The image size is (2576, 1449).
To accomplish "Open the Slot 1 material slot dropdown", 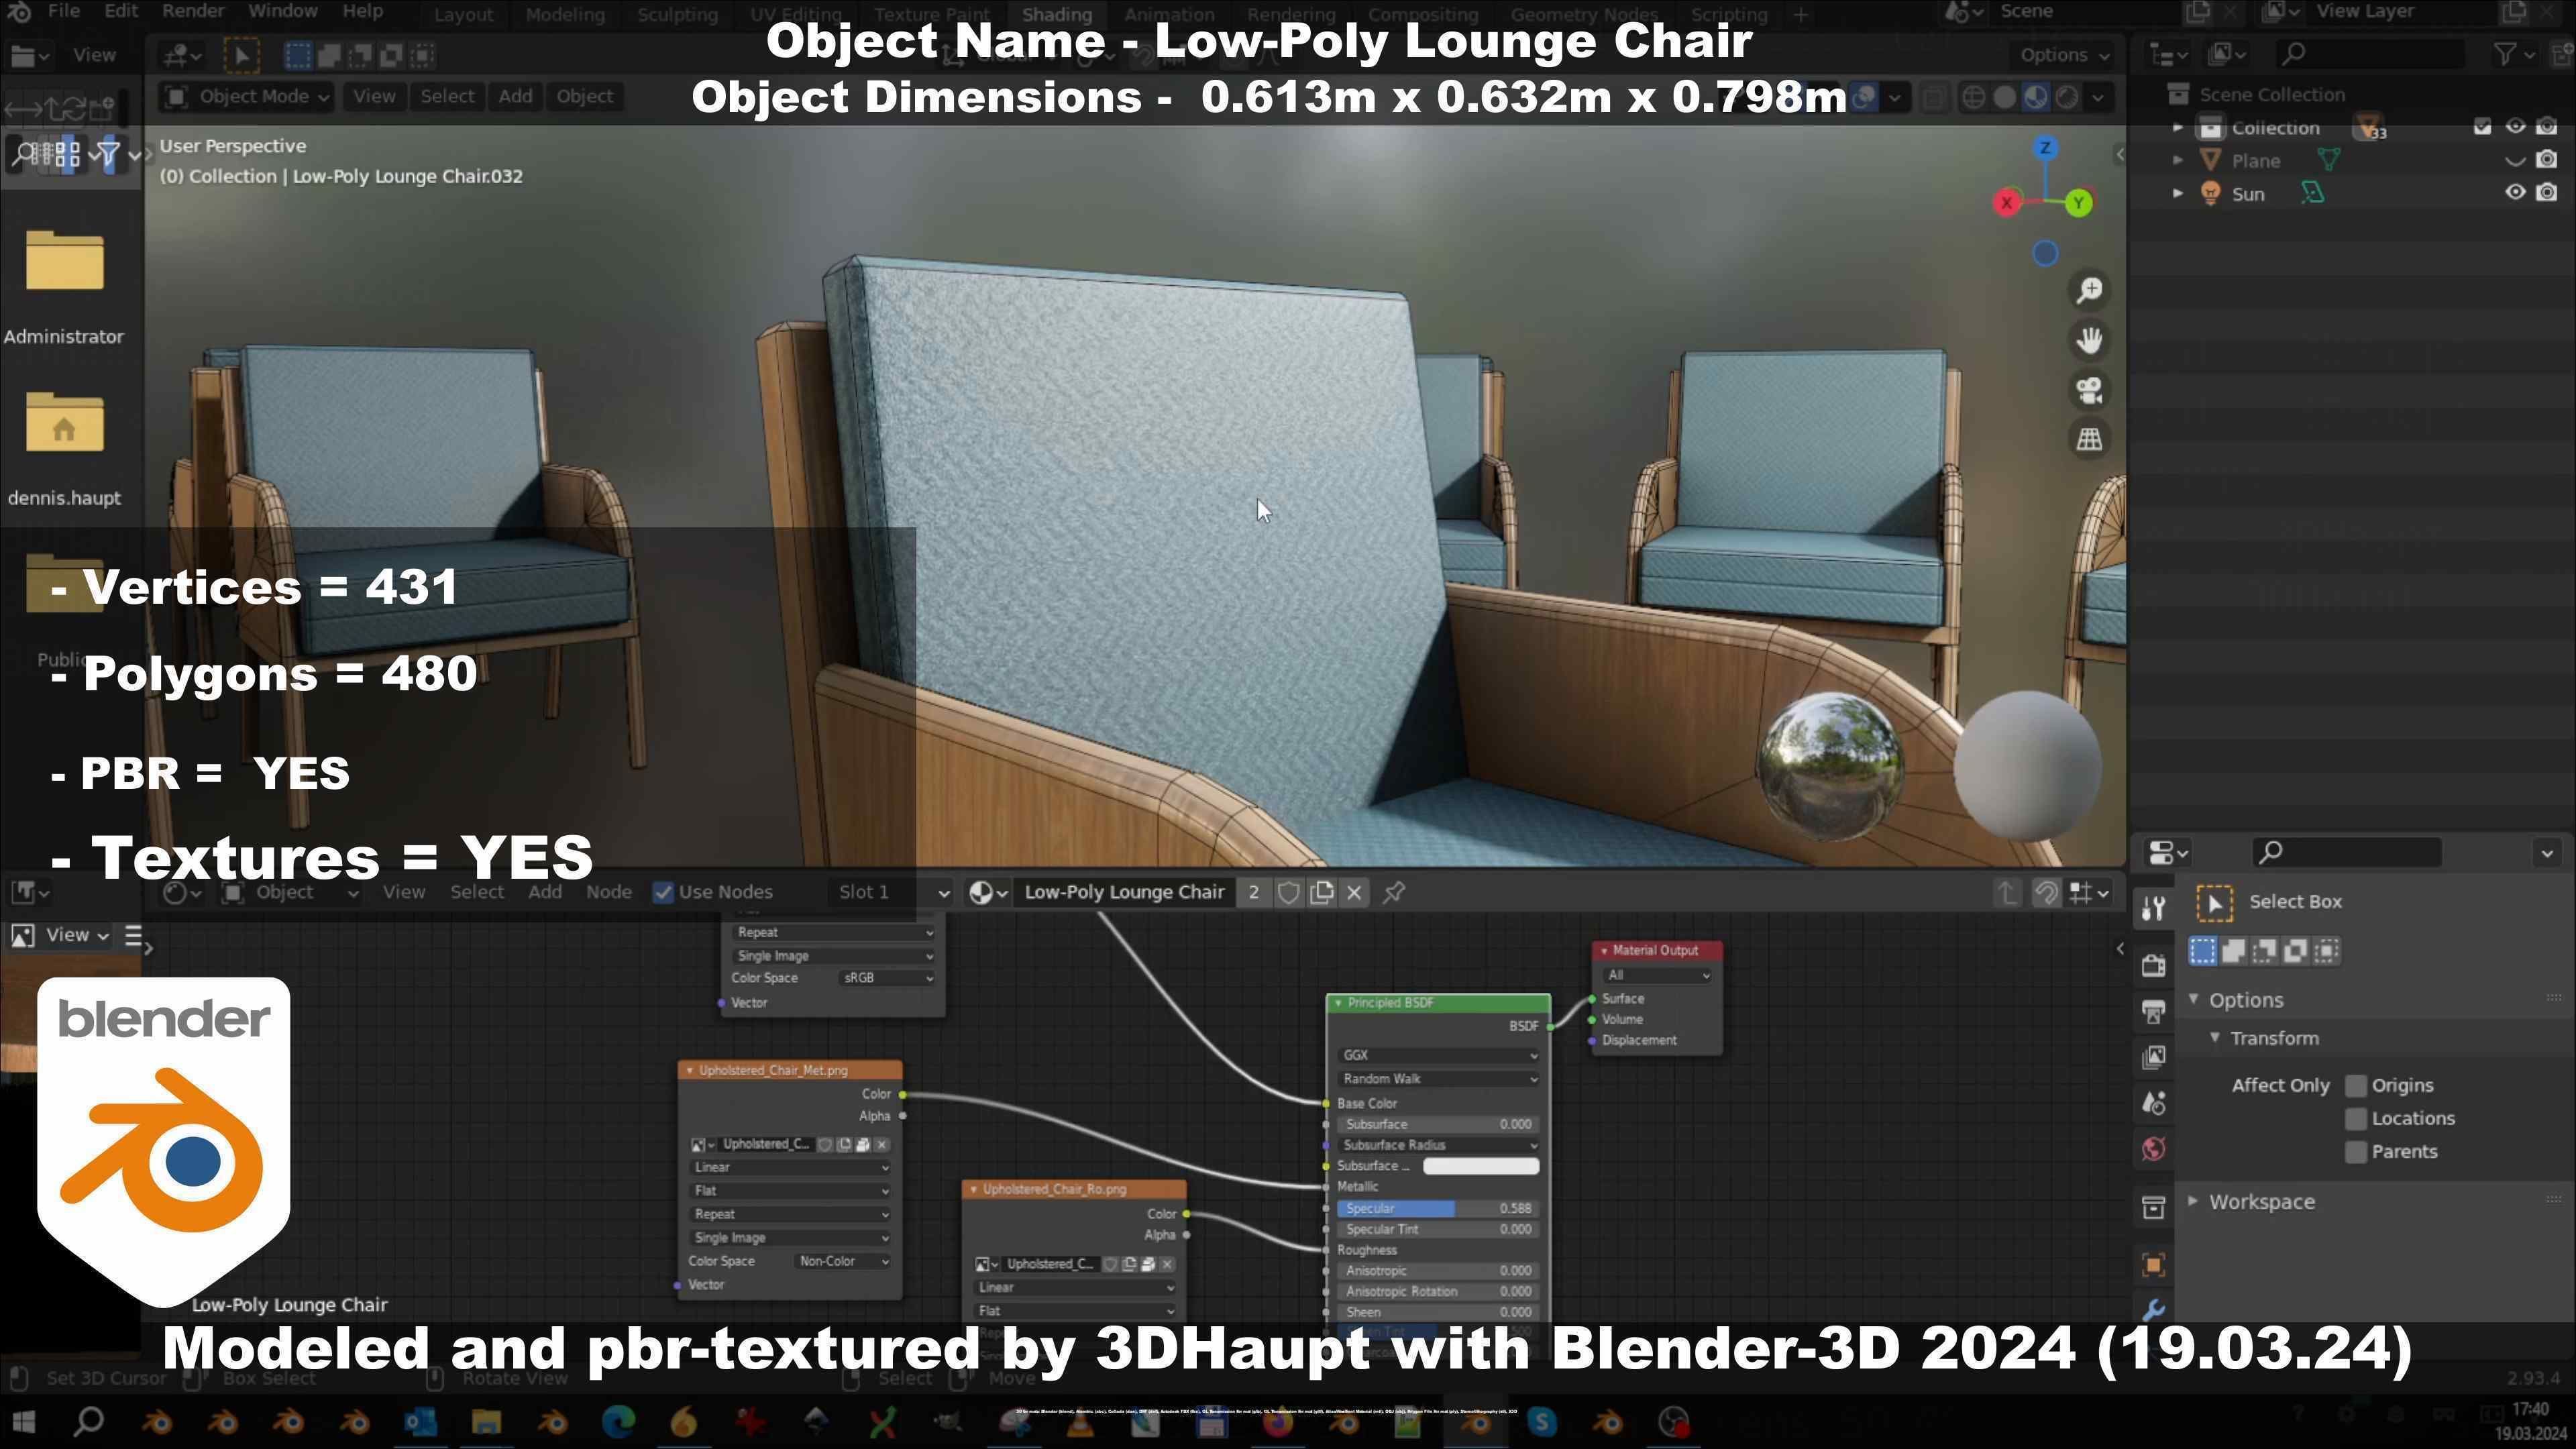I will [x=890, y=892].
